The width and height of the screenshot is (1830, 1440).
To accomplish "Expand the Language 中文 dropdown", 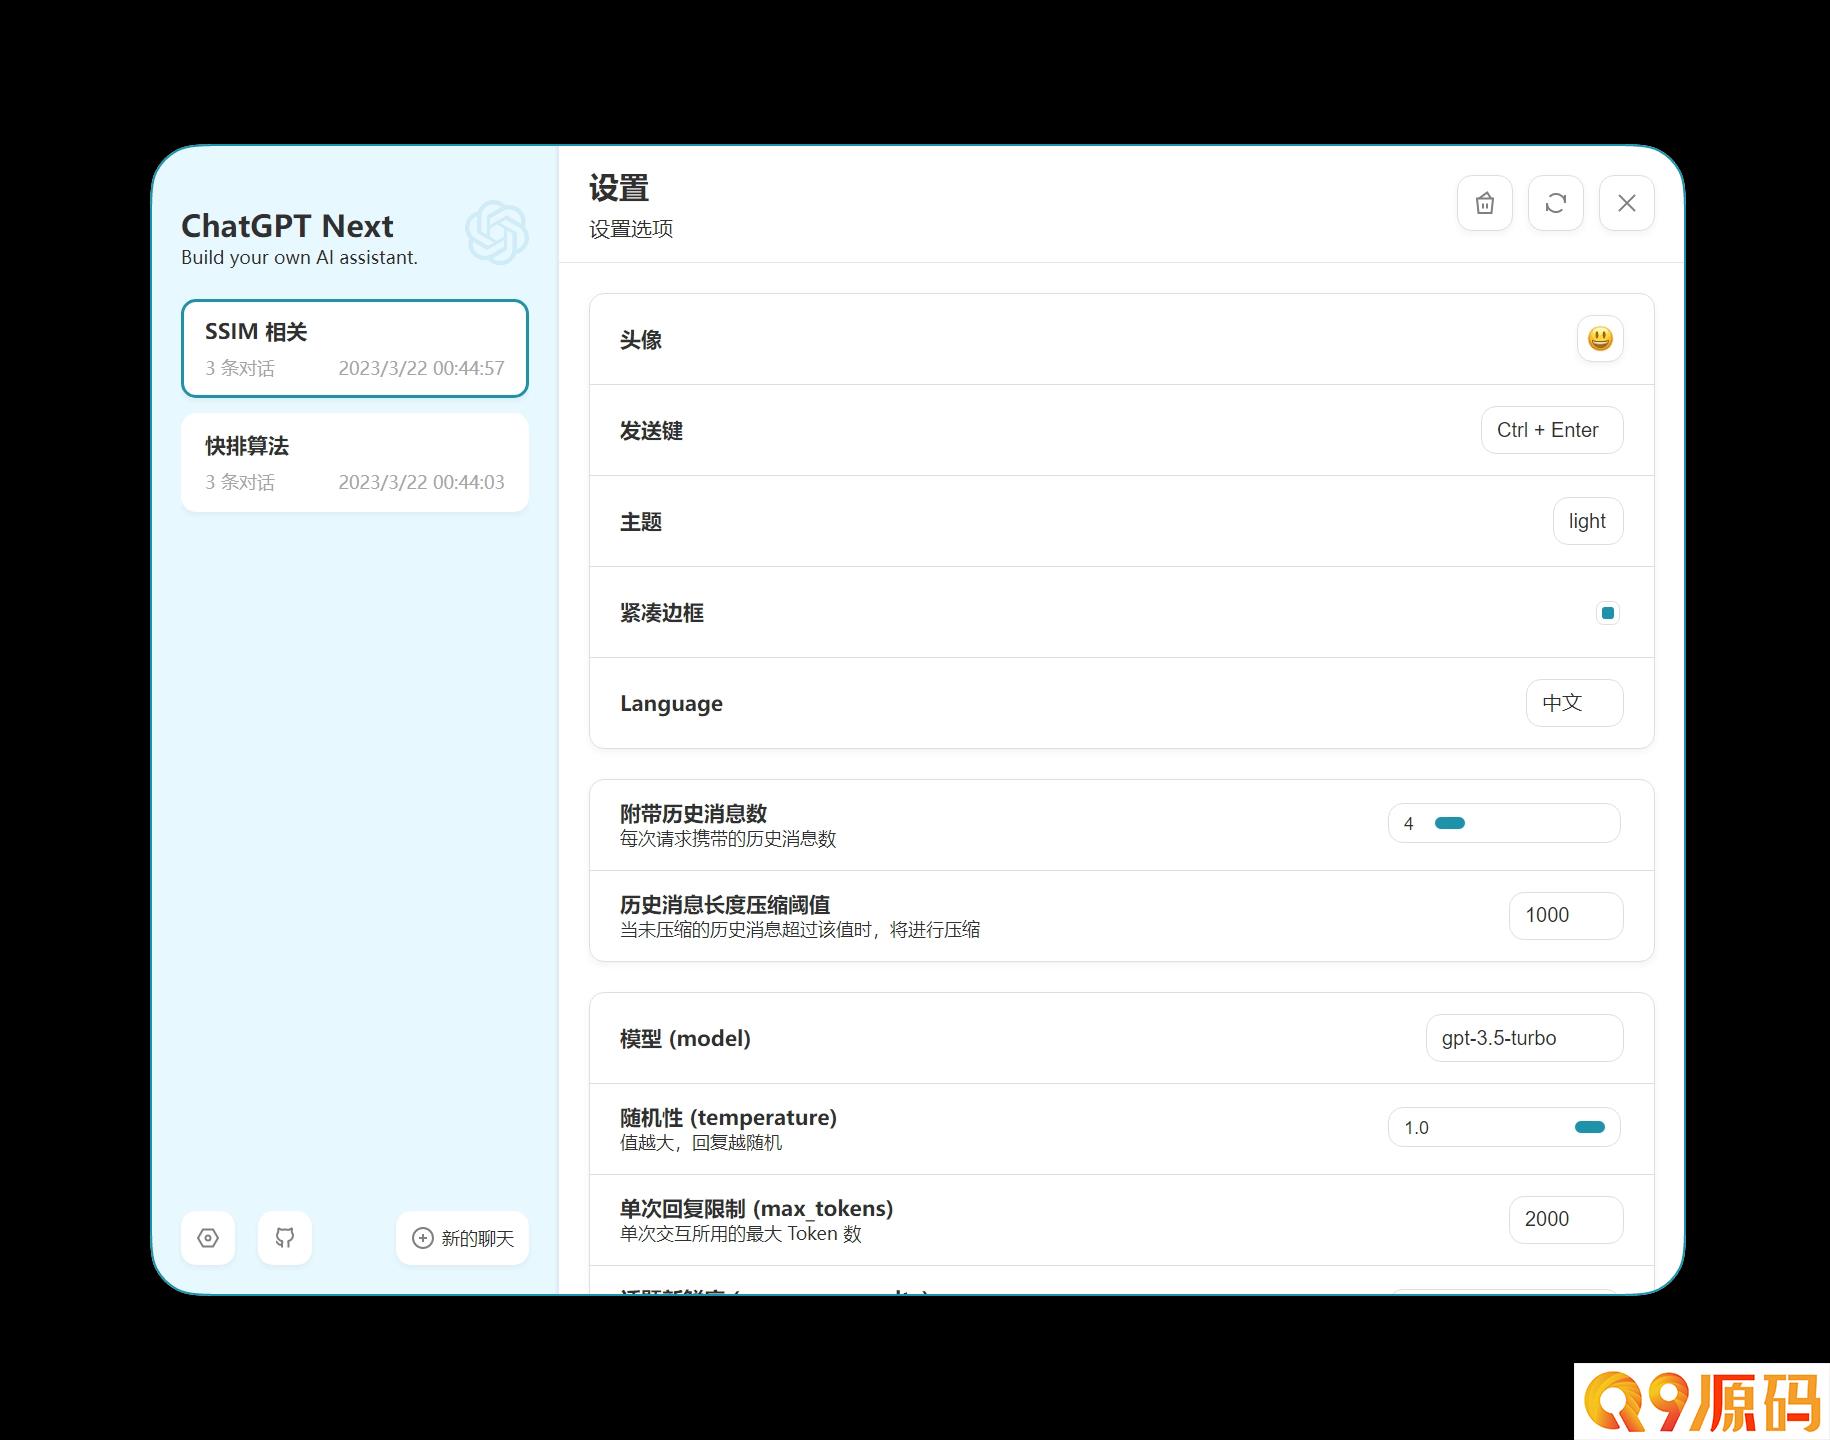I will [x=1575, y=703].
